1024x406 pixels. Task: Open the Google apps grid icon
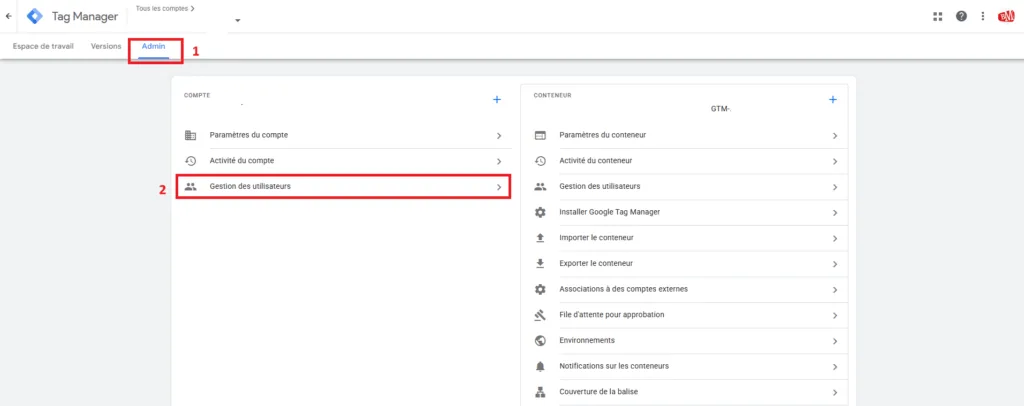point(938,16)
